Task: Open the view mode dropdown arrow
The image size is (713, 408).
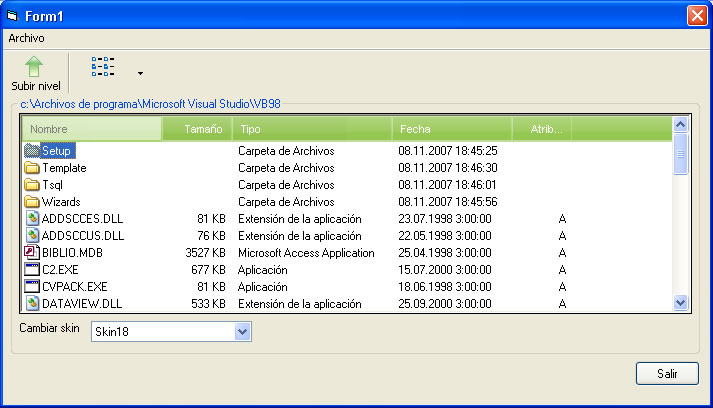Action: 140,73
